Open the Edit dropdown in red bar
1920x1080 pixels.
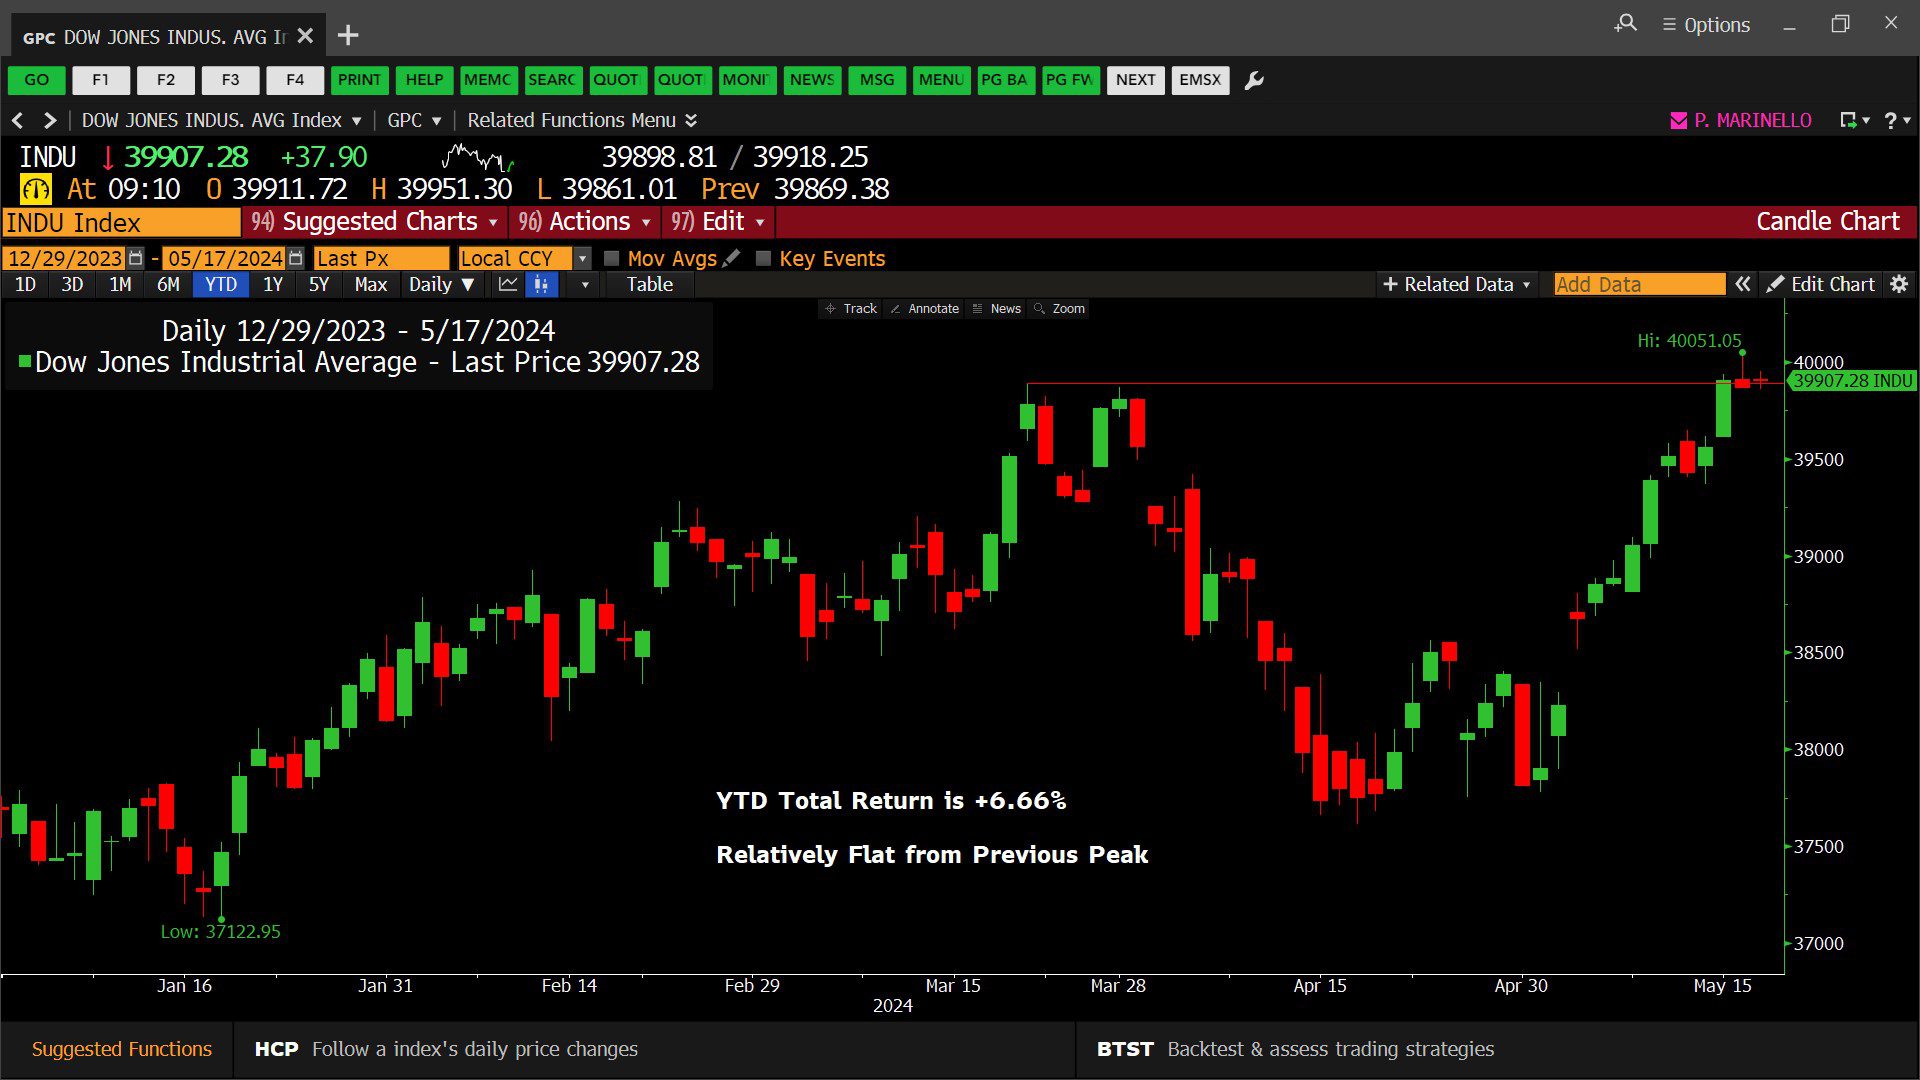[x=719, y=222]
